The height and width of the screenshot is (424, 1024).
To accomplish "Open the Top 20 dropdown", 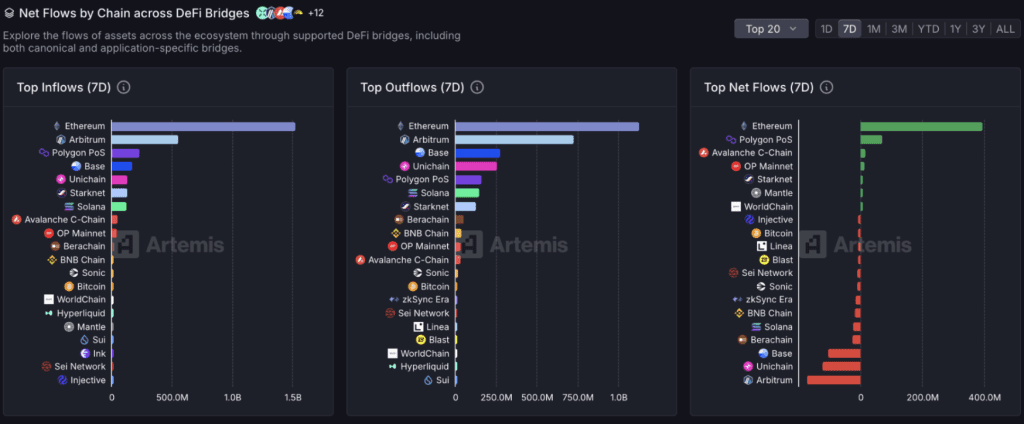I will (772, 29).
